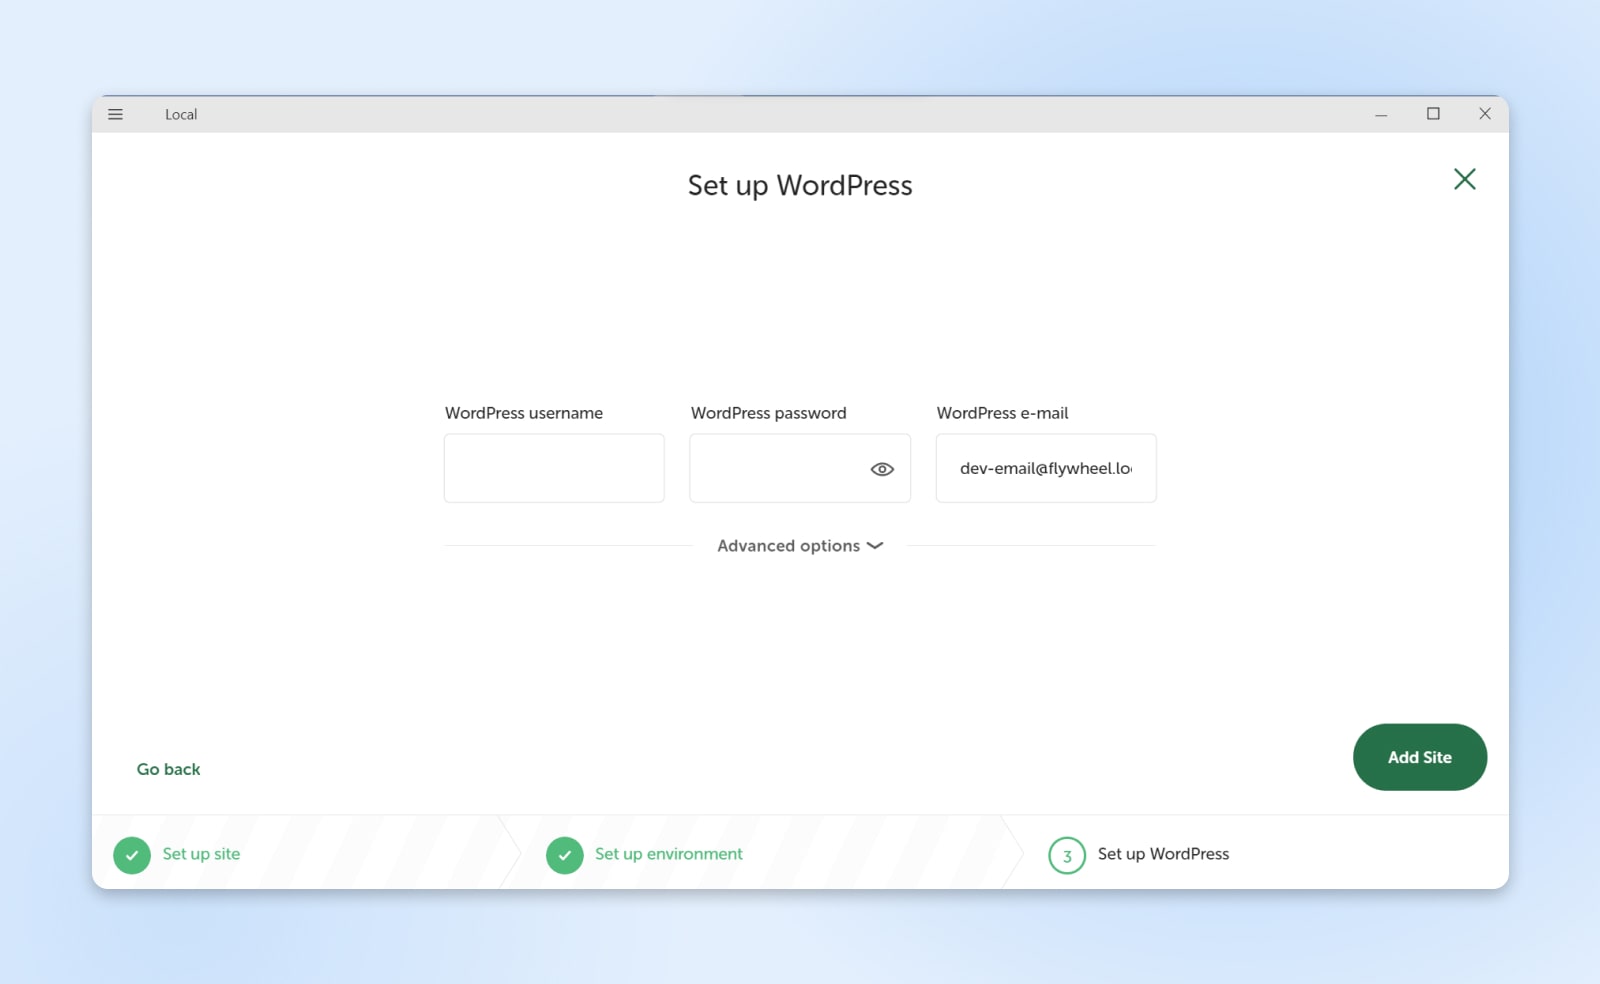Select the Set up WordPress step label
The image size is (1600, 984).
click(x=1163, y=854)
